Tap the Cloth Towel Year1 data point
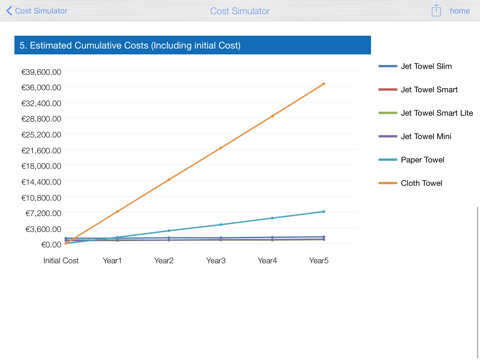Screen dimensions: 480x360 coord(117,211)
